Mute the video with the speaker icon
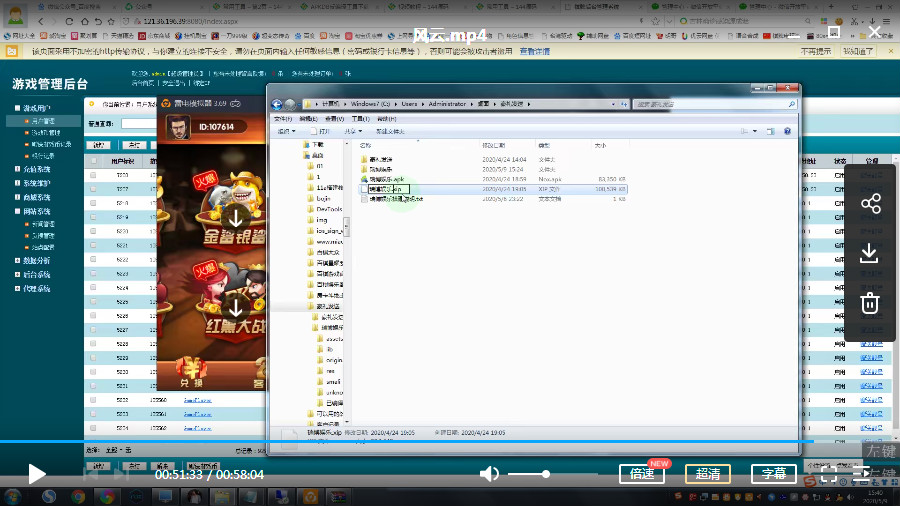 tap(488, 474)
